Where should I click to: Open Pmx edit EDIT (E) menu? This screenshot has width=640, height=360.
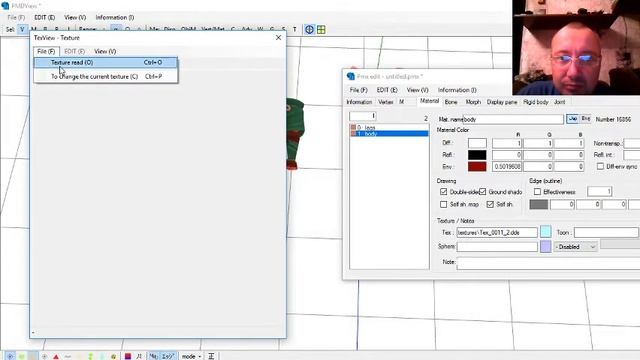click(x=387, y=90)
